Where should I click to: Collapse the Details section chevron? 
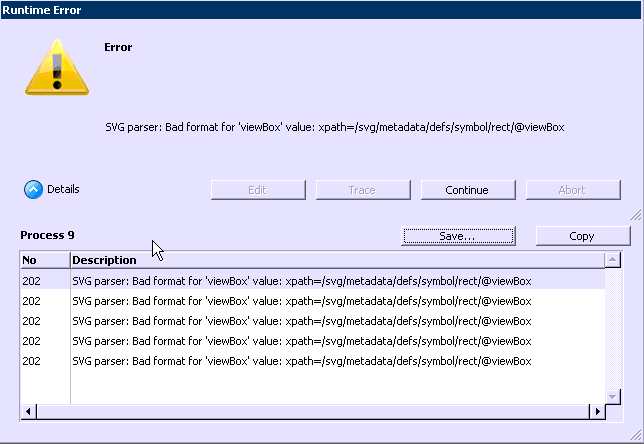pos(33,189)
